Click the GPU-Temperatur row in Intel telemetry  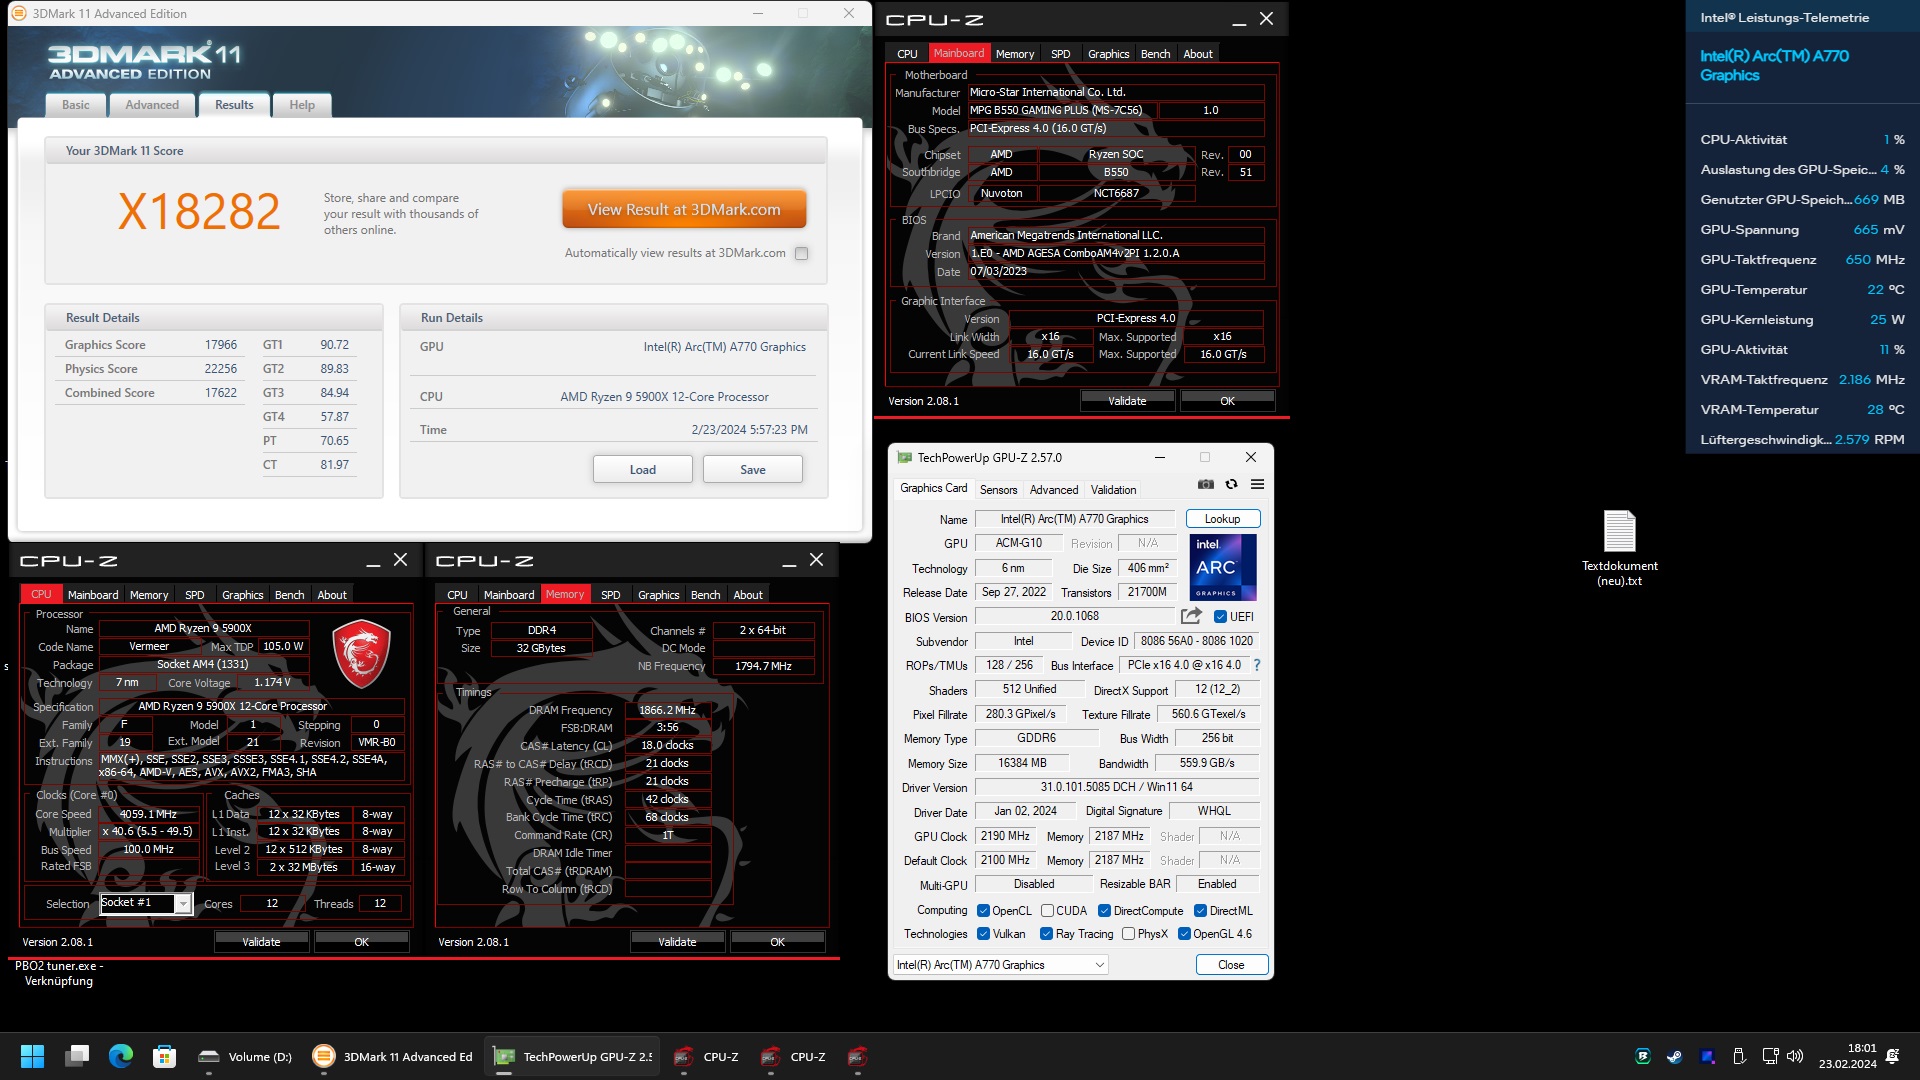click(x=1802, y=290)
